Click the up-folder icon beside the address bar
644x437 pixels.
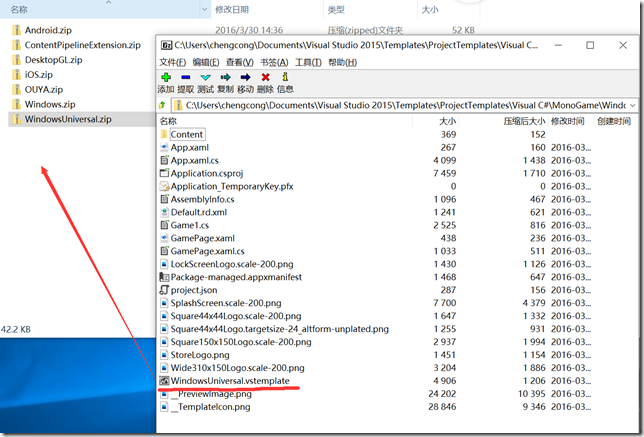tap(163, 104)
